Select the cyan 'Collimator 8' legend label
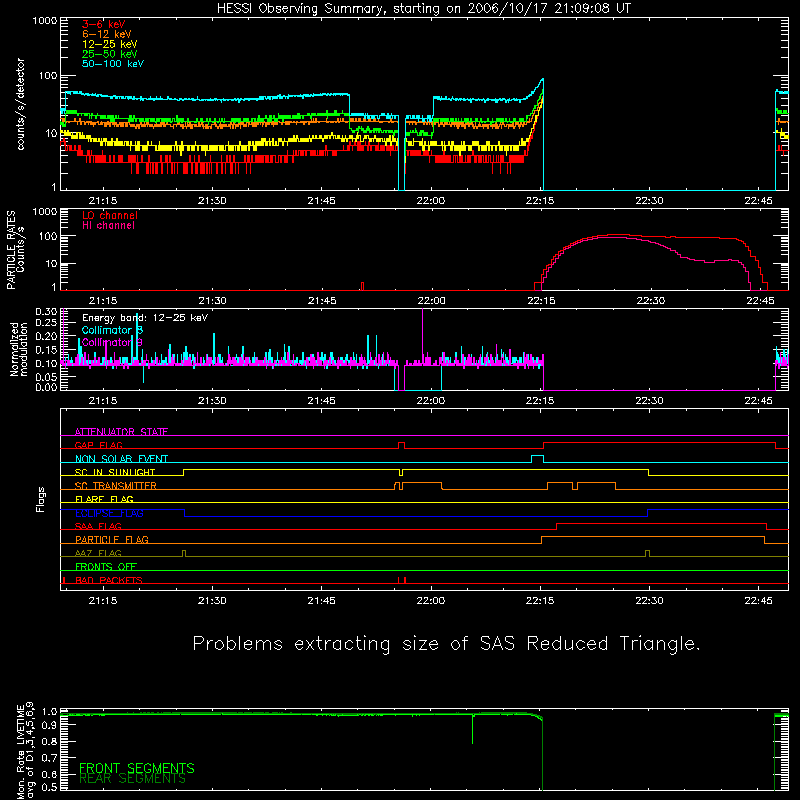 click(112, 330)
